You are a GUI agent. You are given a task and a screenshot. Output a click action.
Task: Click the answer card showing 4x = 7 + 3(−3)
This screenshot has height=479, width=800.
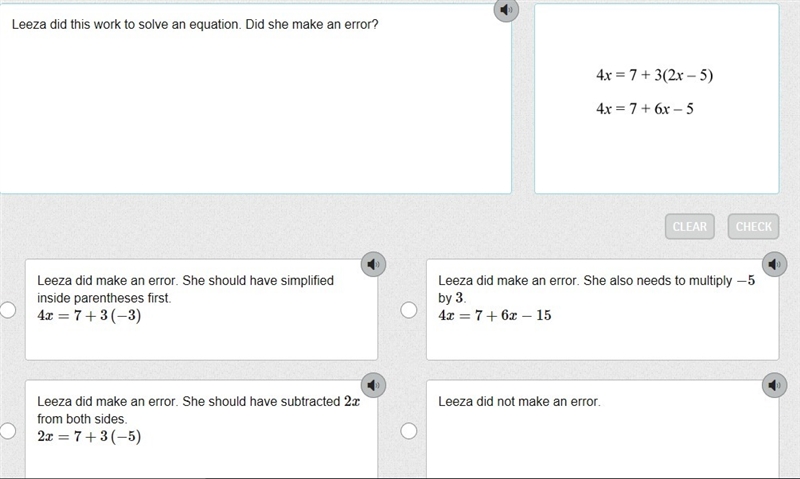[202, 310]
